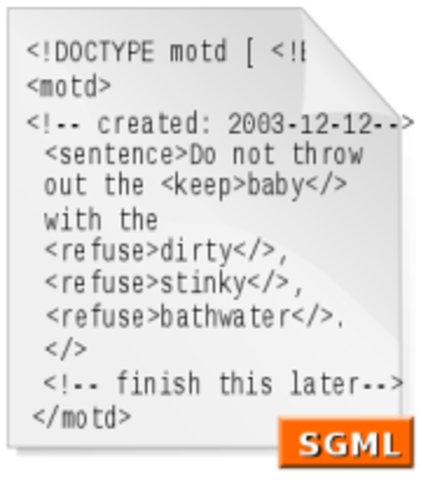Screen dimensions: 421x480
Task: Select the word "dirty"
Action: (196, 252)
